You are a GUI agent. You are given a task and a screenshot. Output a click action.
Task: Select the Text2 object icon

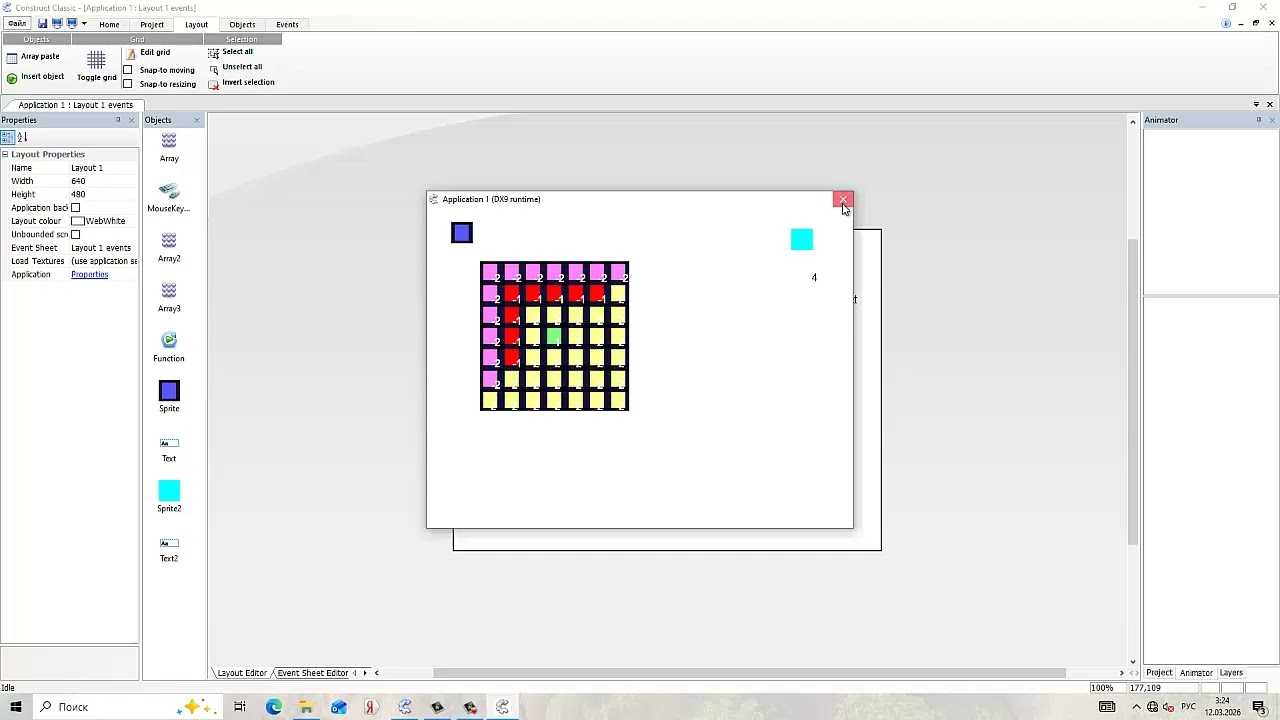tap(169, 543)
